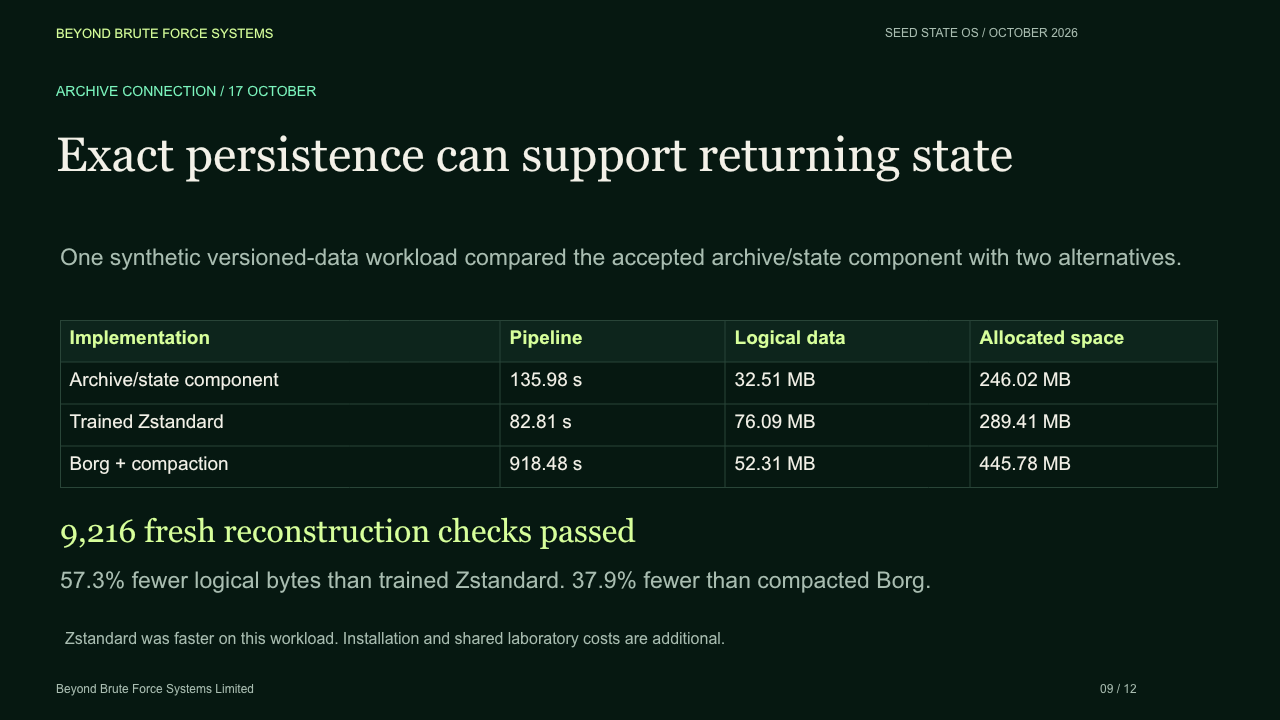Click "ARCHIVE CONNECTION / 17 OCTOBER" kicker text
The width and height of the screenshot is (1280, 720).
click(186, 91)
